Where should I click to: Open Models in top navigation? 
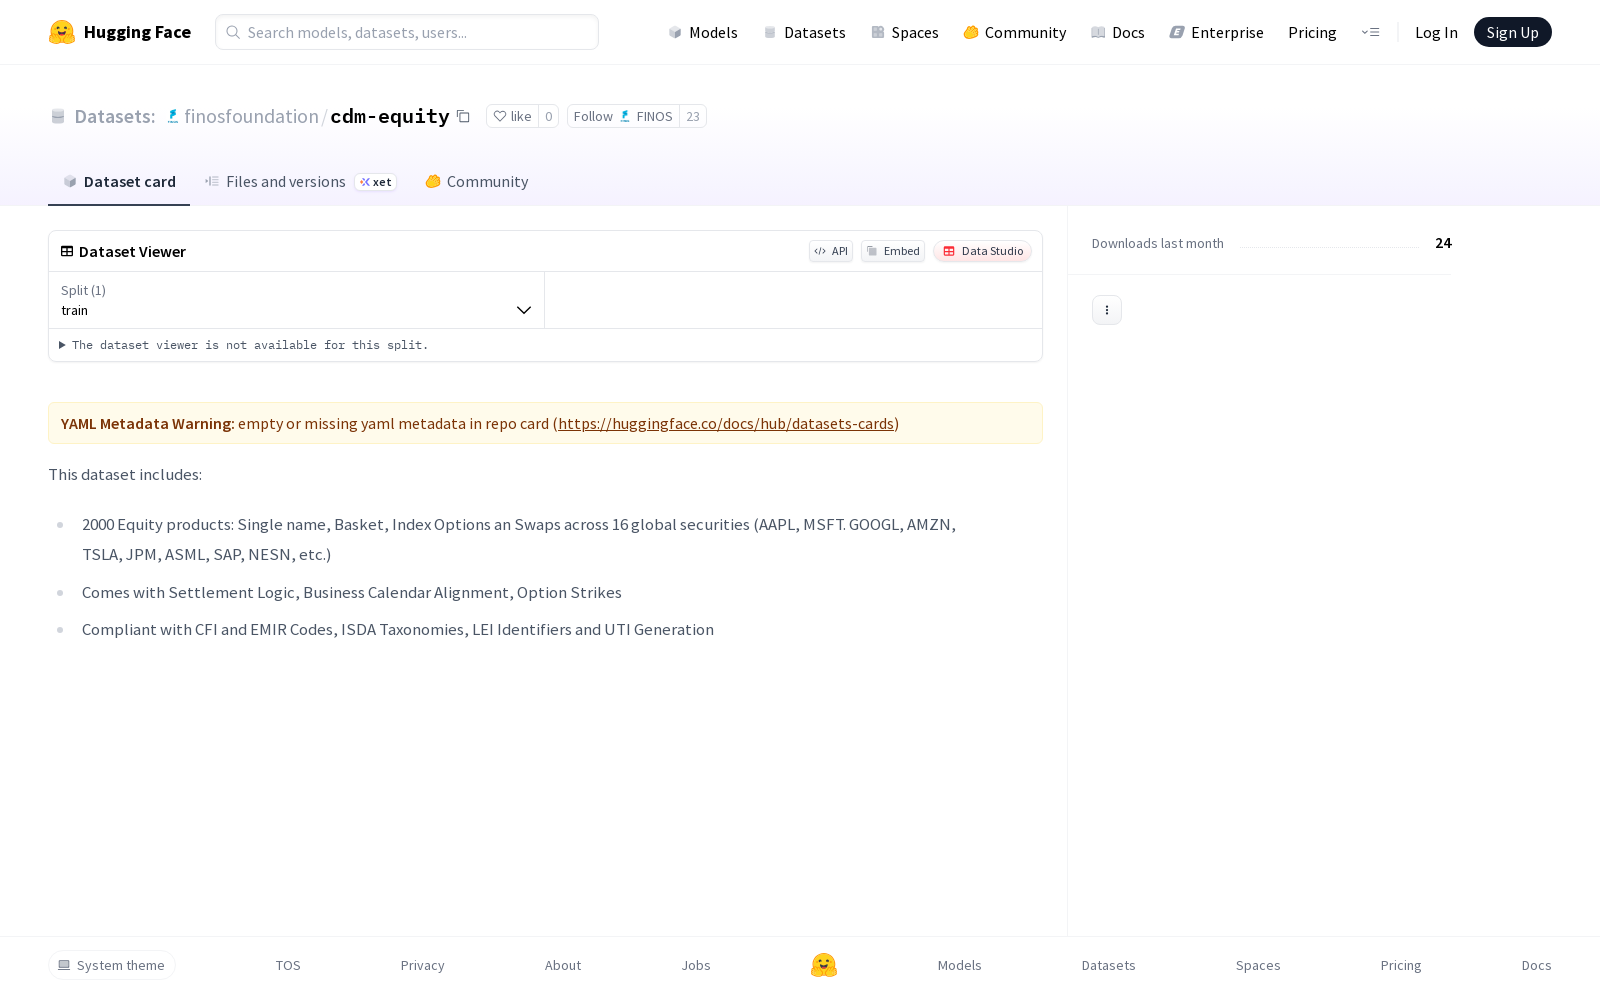(x=703, y=32)
